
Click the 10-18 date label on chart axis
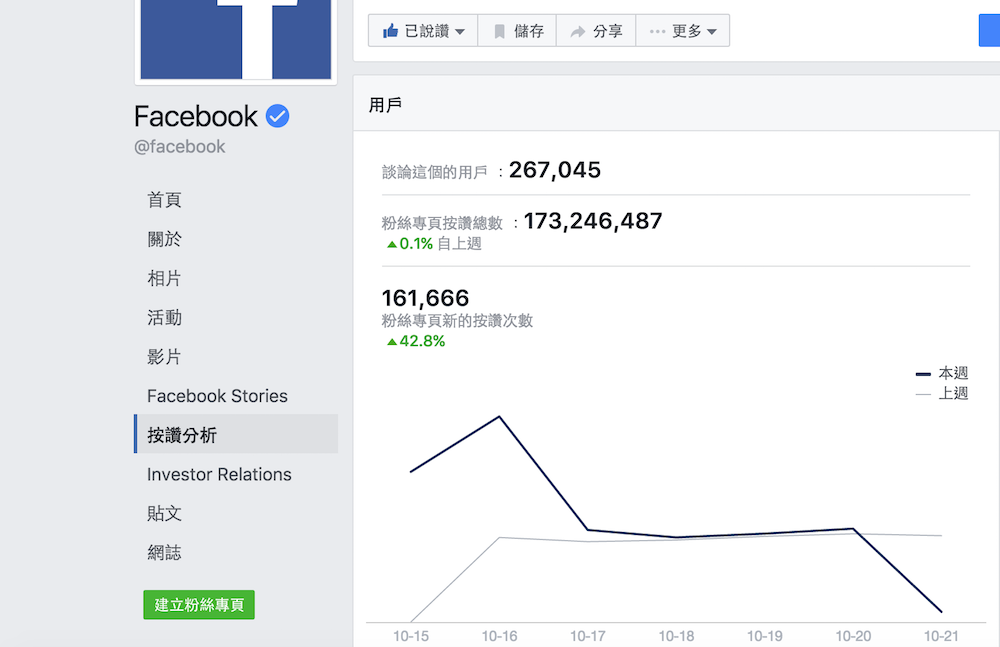676,636
